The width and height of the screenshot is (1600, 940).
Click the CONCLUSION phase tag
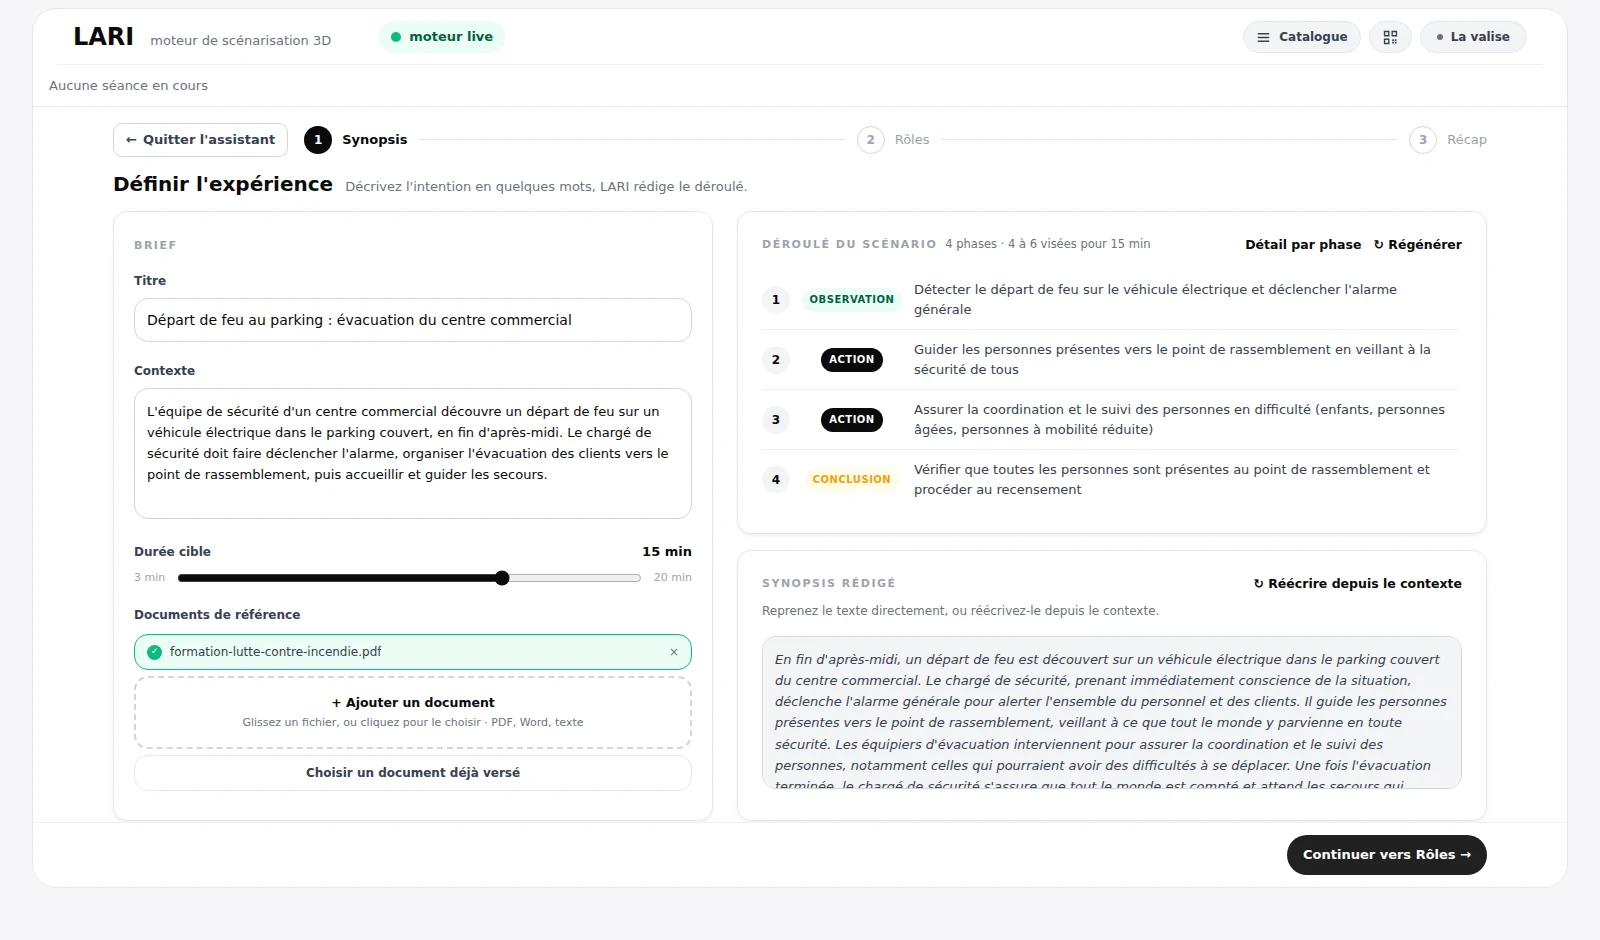click(851, 480)
